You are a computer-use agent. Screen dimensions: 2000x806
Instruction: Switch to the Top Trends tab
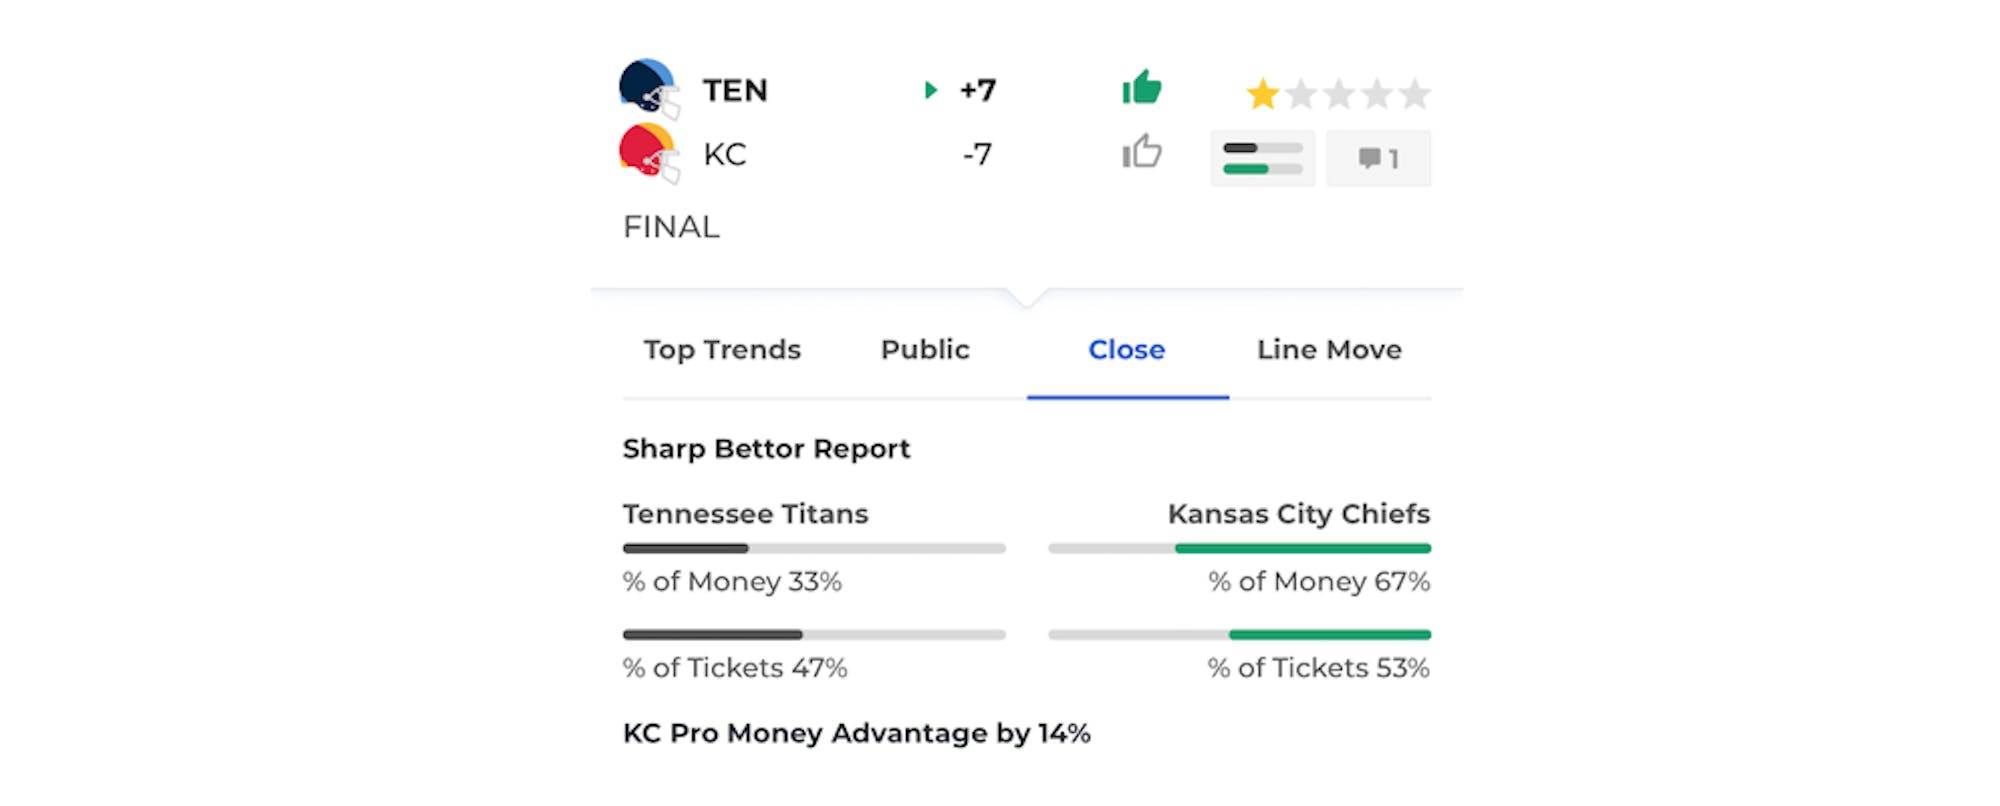coord(722,350)
